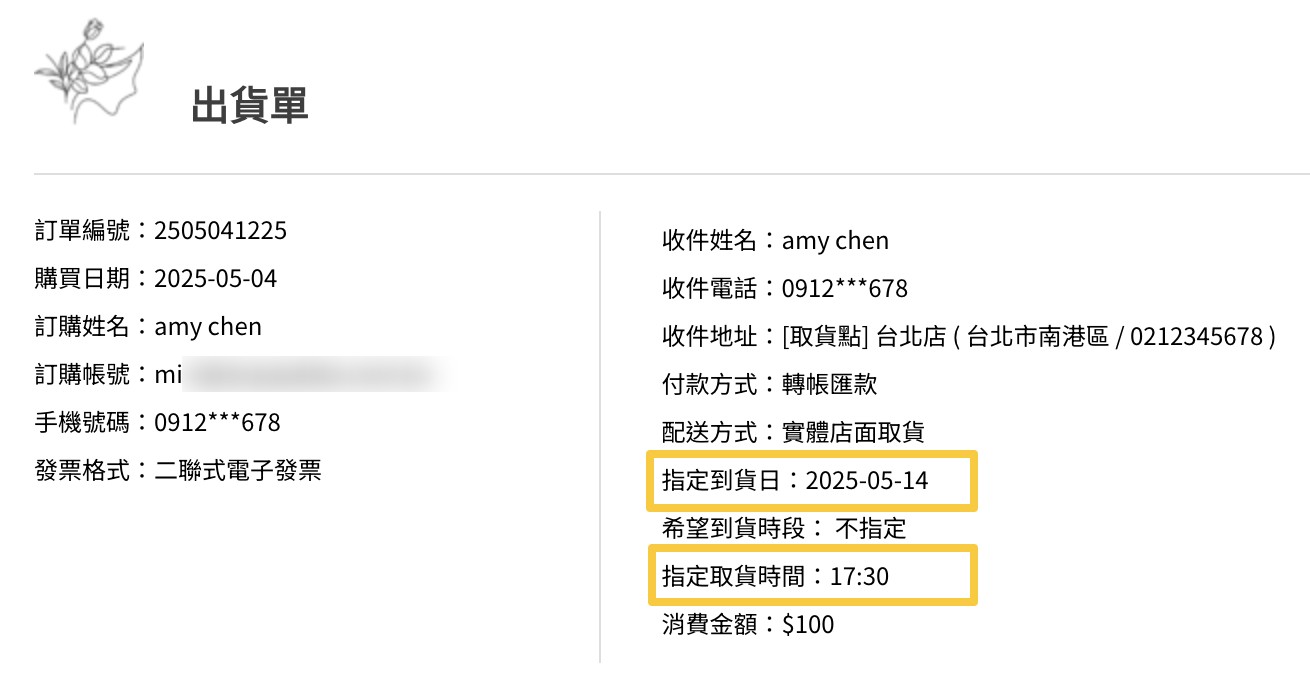
Task: Select order number 2505041225
Action: tap(220, 231)
